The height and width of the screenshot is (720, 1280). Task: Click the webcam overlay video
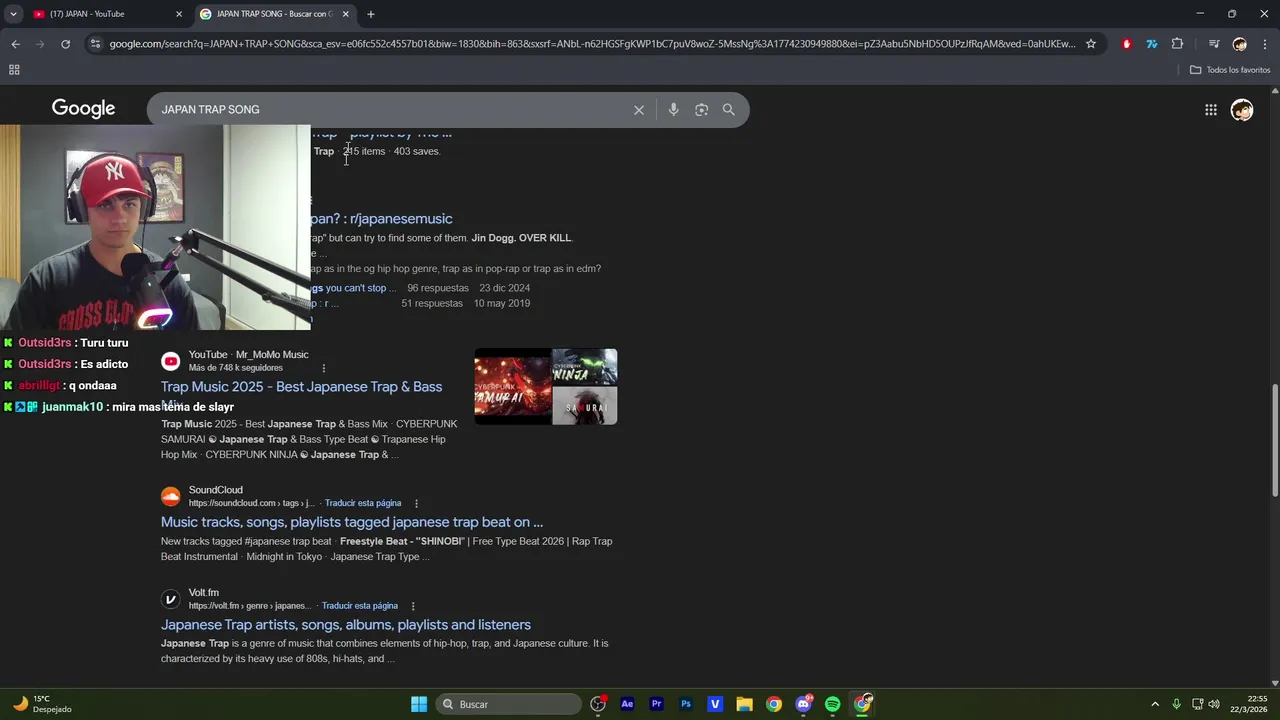pyautogui.click(x=155, y=227)
